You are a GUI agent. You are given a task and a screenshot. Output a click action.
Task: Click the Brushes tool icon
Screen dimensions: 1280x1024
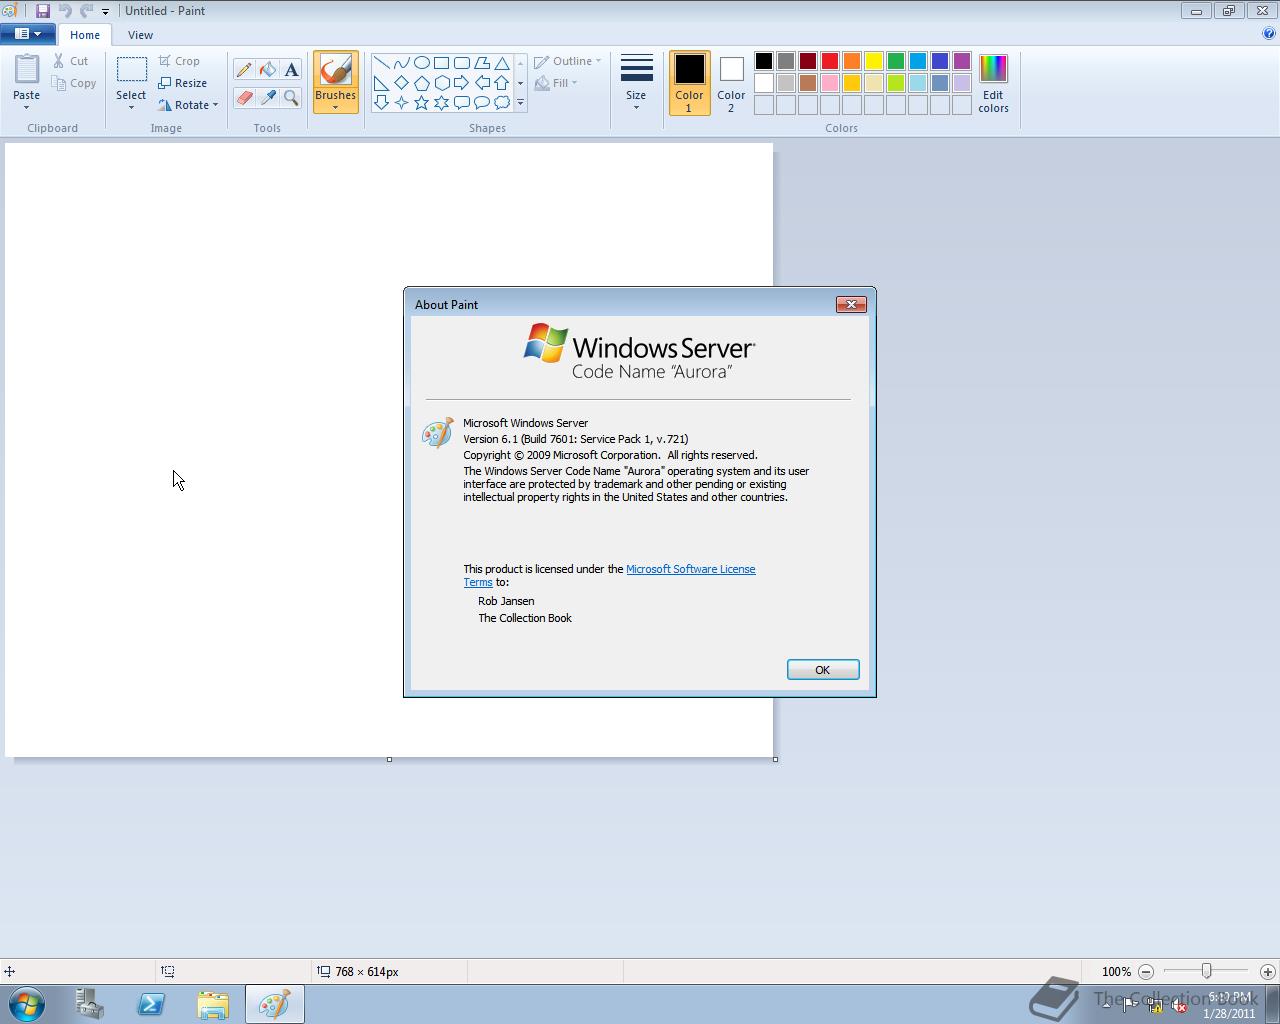click(x=335, y=70)
